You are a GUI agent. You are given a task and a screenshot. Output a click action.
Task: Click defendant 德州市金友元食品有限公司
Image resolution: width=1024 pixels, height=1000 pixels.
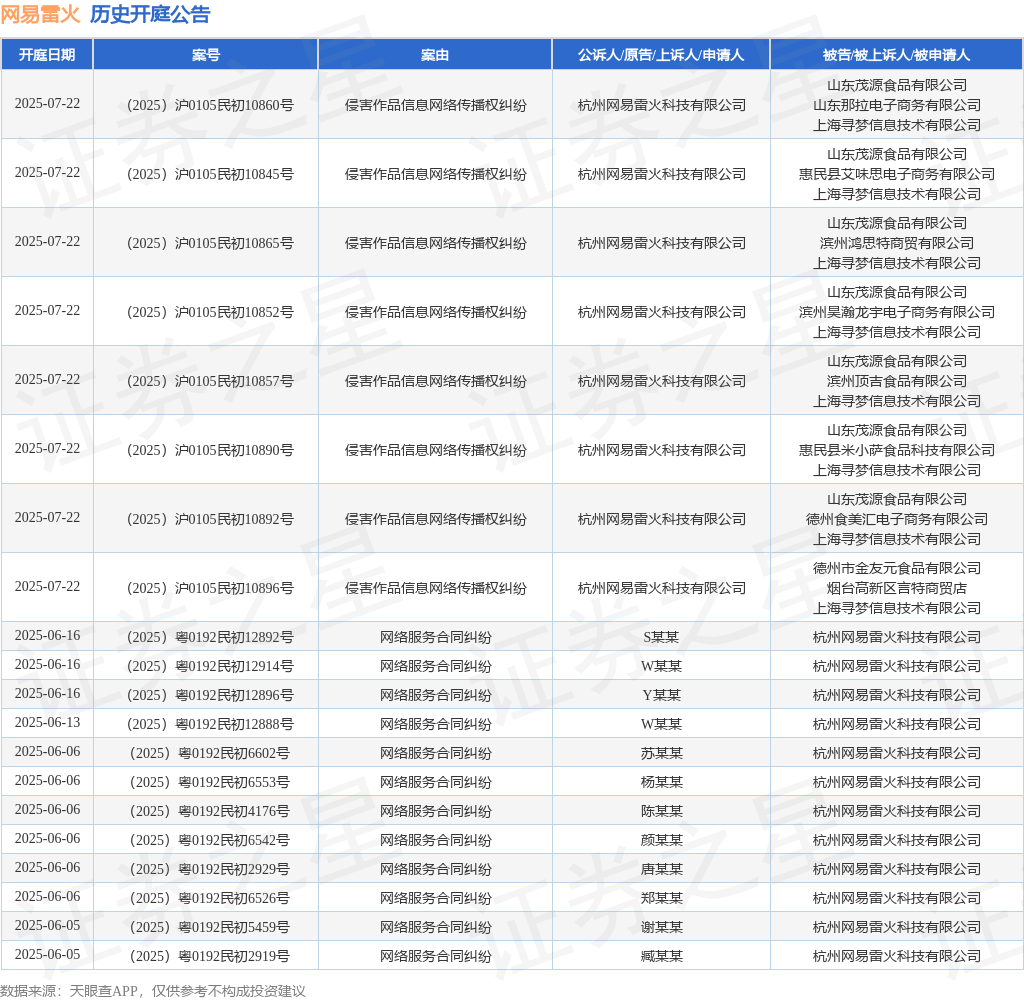[897, 568]
